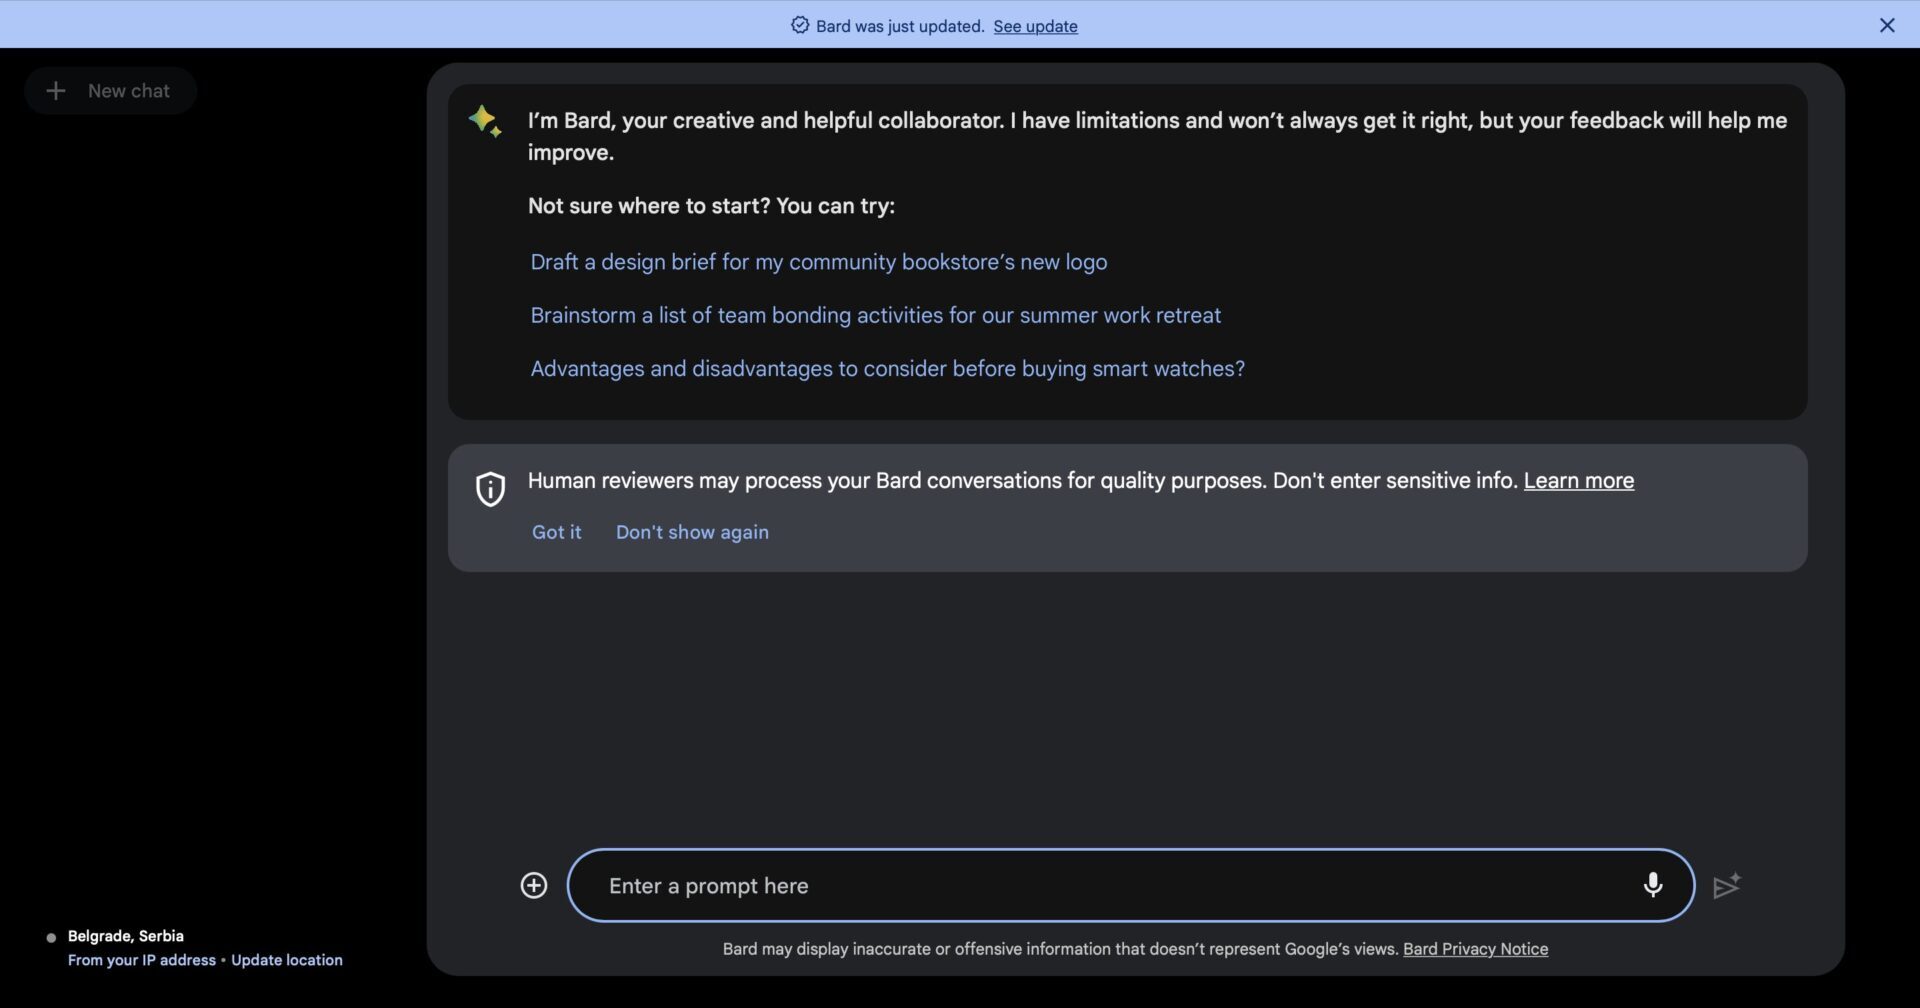Image resolution: width=1920 pixels, height=1008 pixels.
Task: Click the privacy shield icon
Action: tap(490, 489)
